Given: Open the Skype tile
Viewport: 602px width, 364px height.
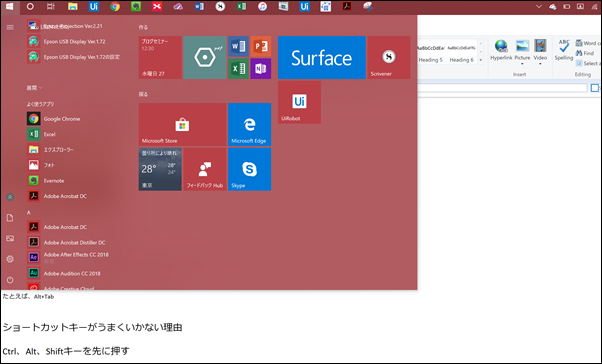Looking at the screenshot, I should (x=250, y=169).
